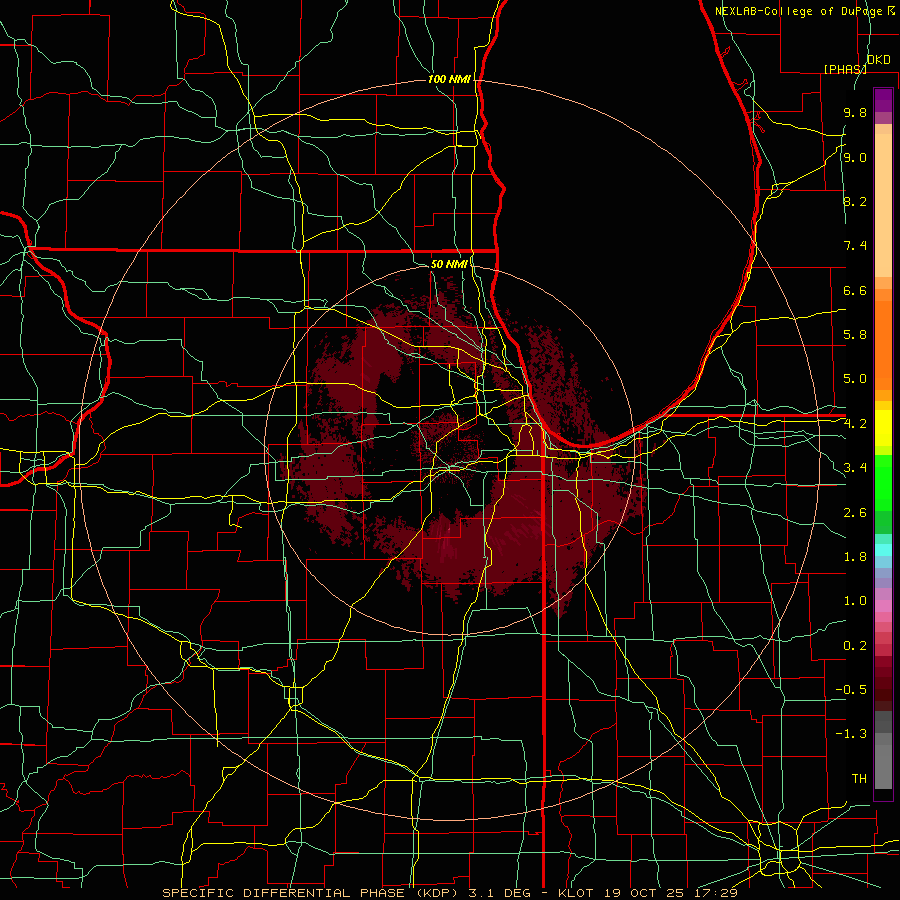
Task: Click the NEXLAB-College of DuPage credit text
Action: 798,11
